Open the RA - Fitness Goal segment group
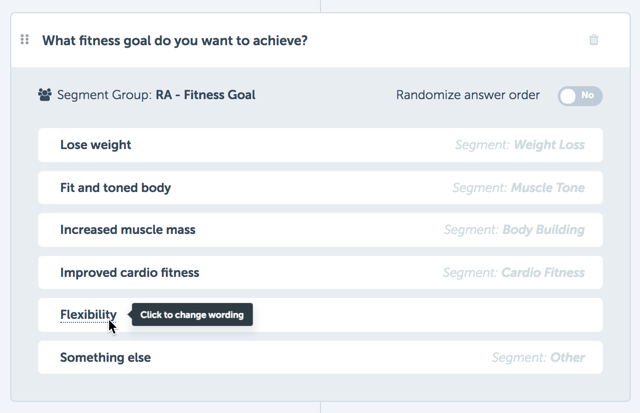640x413 pixels. coord(205,95)
